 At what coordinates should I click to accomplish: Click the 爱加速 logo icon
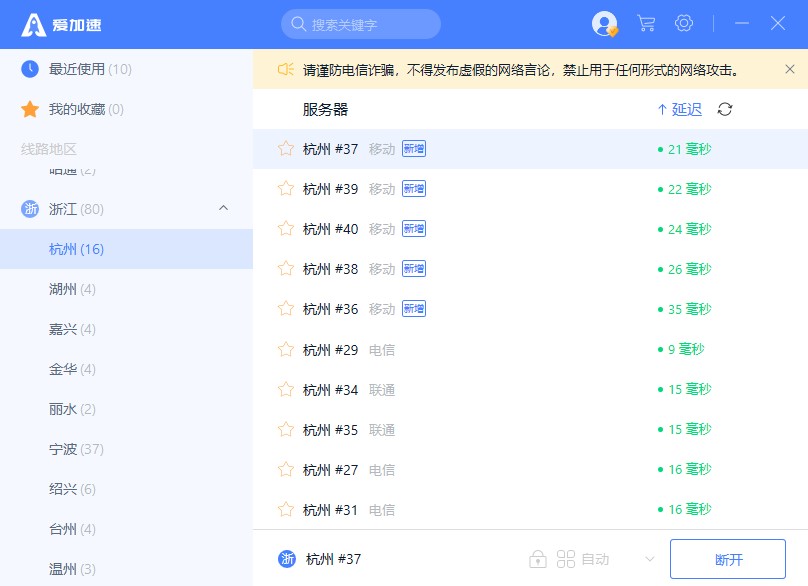point(33,24)
